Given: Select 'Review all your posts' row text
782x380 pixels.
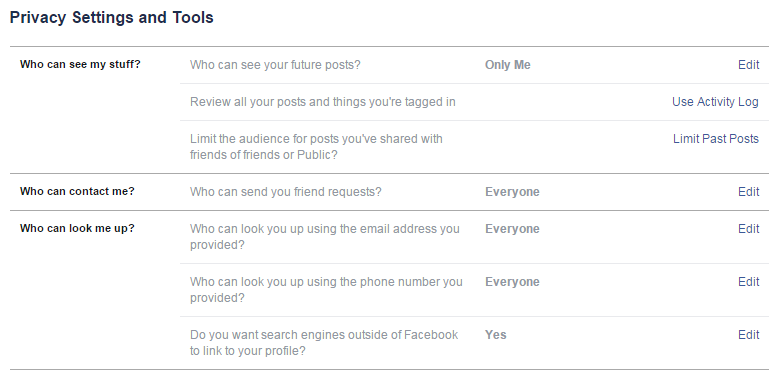Looking at the screenshot, I should click(323, 102).
